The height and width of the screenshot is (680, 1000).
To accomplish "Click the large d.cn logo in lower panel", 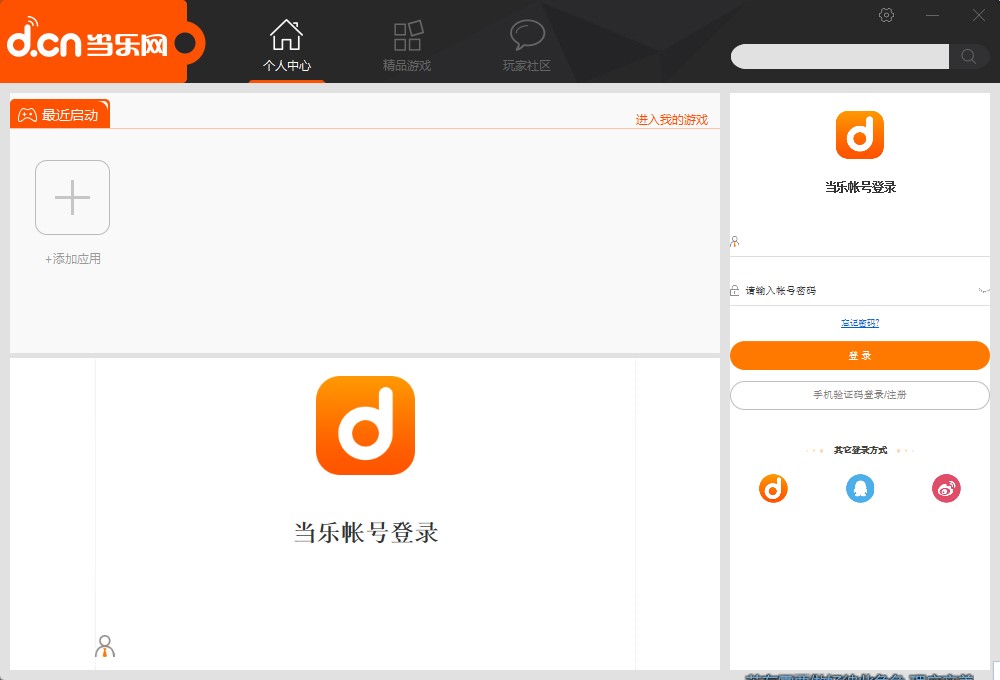I will tap(365, 425).
